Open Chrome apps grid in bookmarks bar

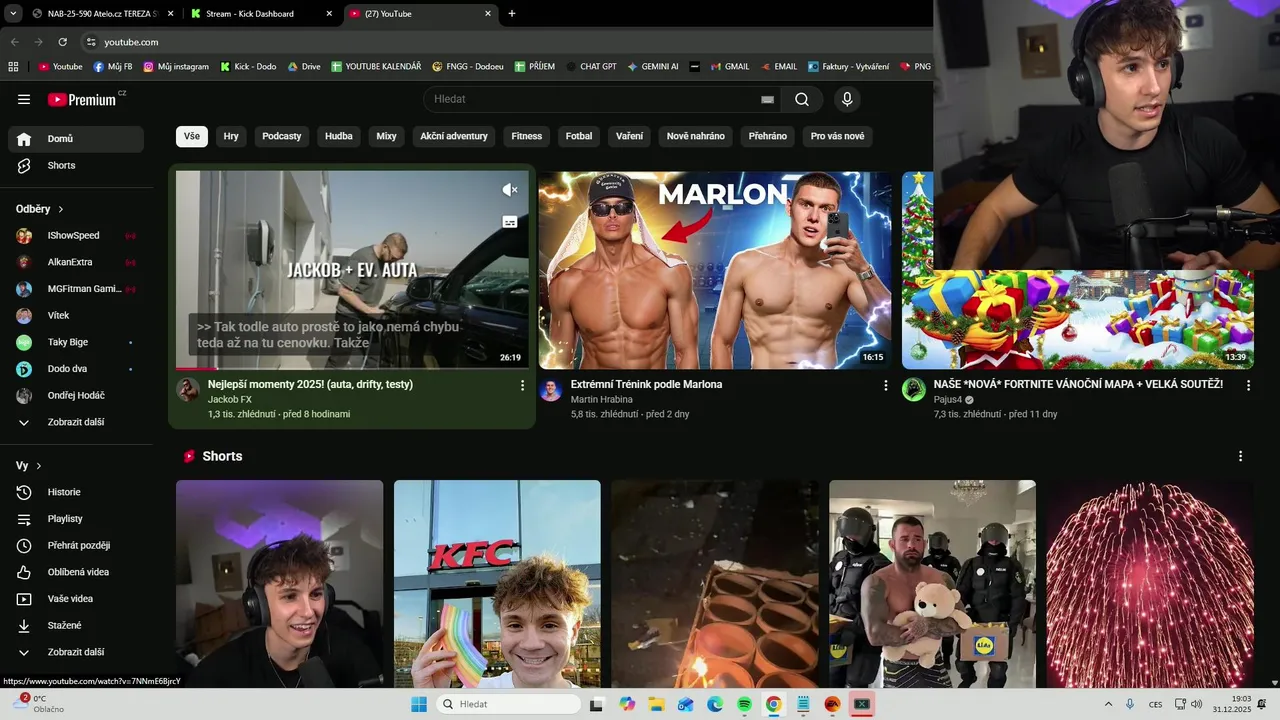pyautogui.click(x=13, y=67)
